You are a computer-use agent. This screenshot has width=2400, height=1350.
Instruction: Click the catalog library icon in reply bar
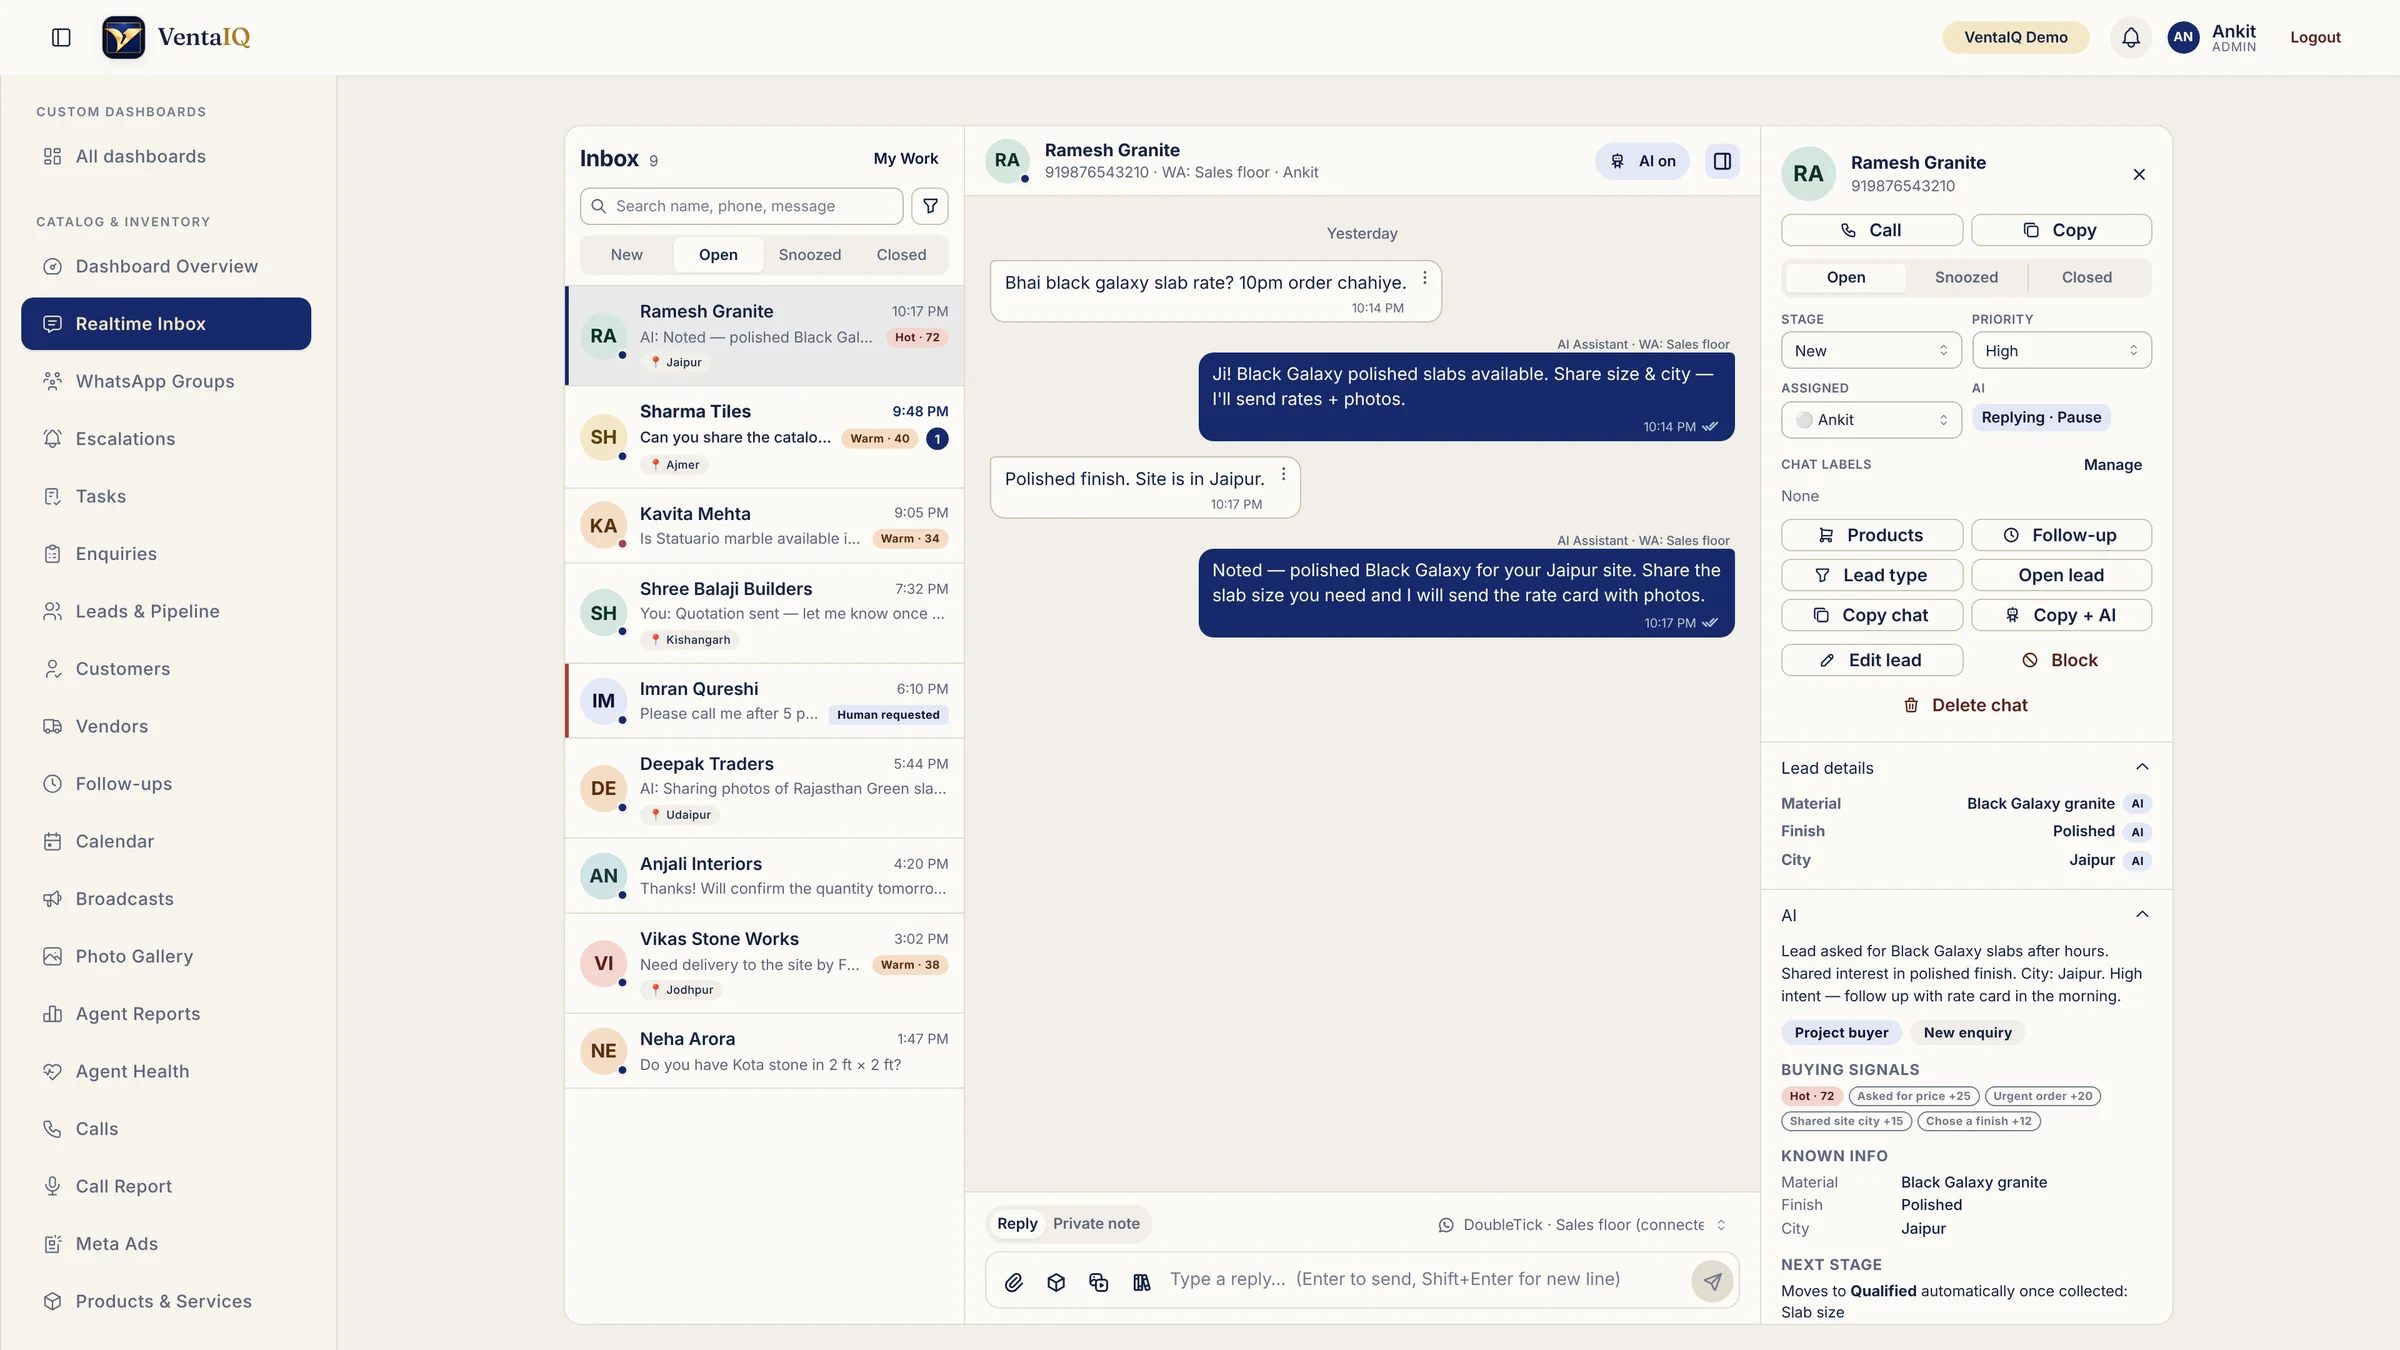point(1141,1281)
